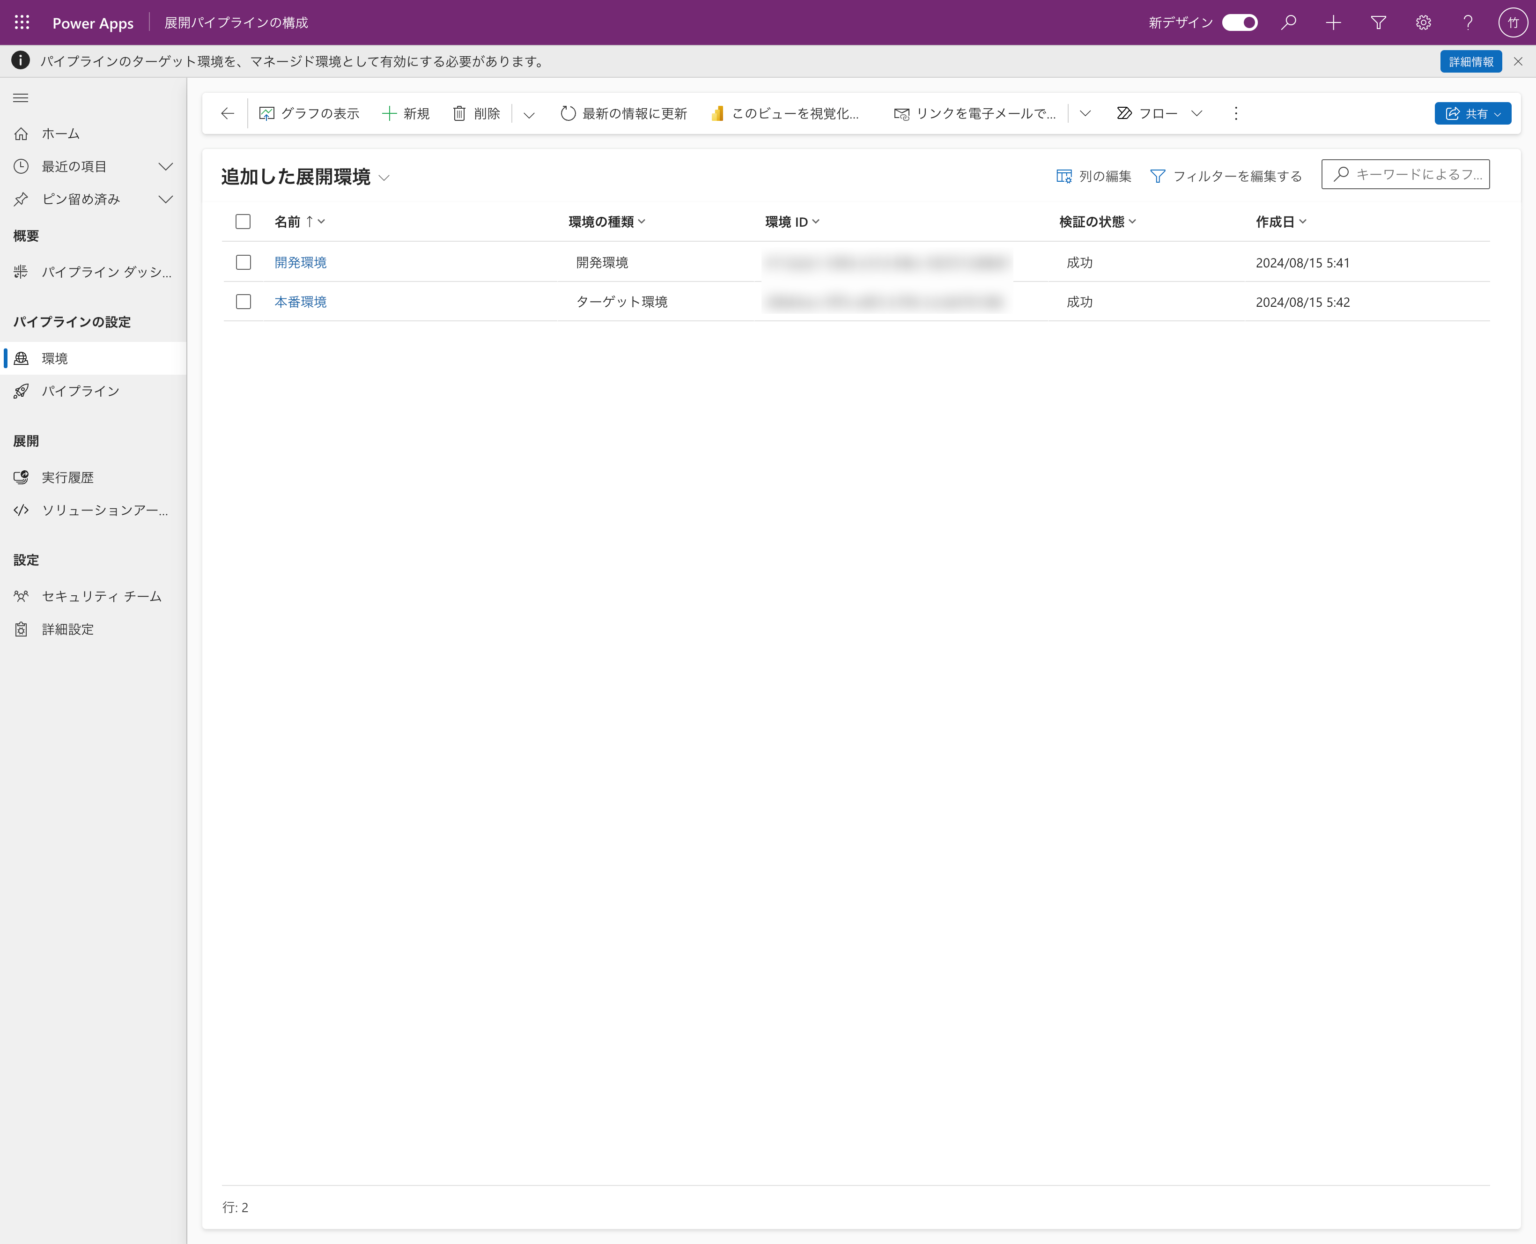Viewport: 1536px width, 1244px height.
Task: Toggle the 新デザイン switch off
Action: pyautogui.click(x=1239, y=21)
